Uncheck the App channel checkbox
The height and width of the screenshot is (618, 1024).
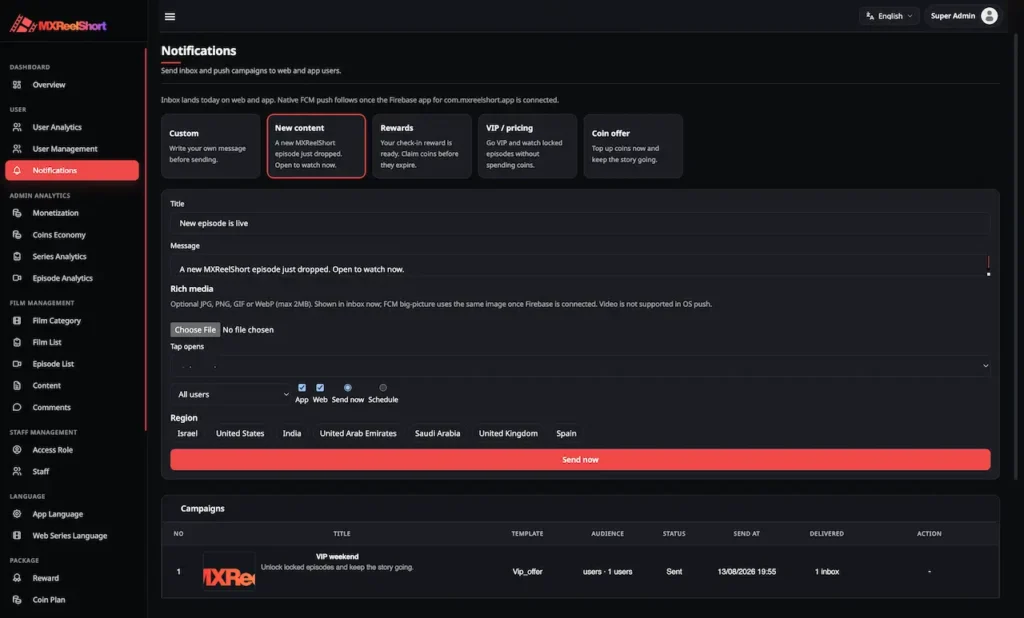click(x=302, y=387)
